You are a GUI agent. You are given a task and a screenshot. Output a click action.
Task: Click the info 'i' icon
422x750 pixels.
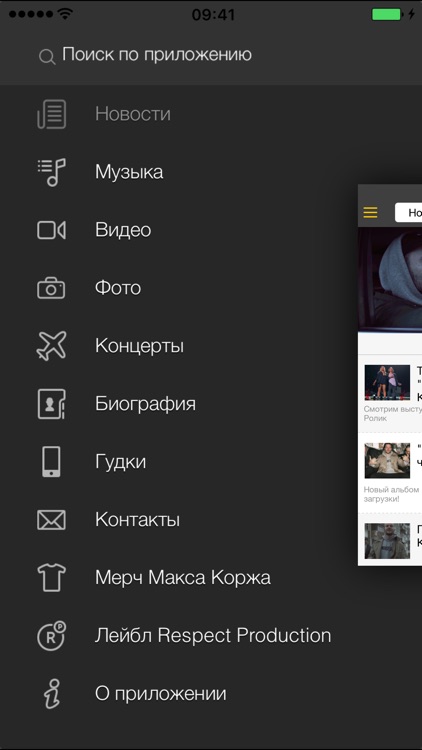51,694
